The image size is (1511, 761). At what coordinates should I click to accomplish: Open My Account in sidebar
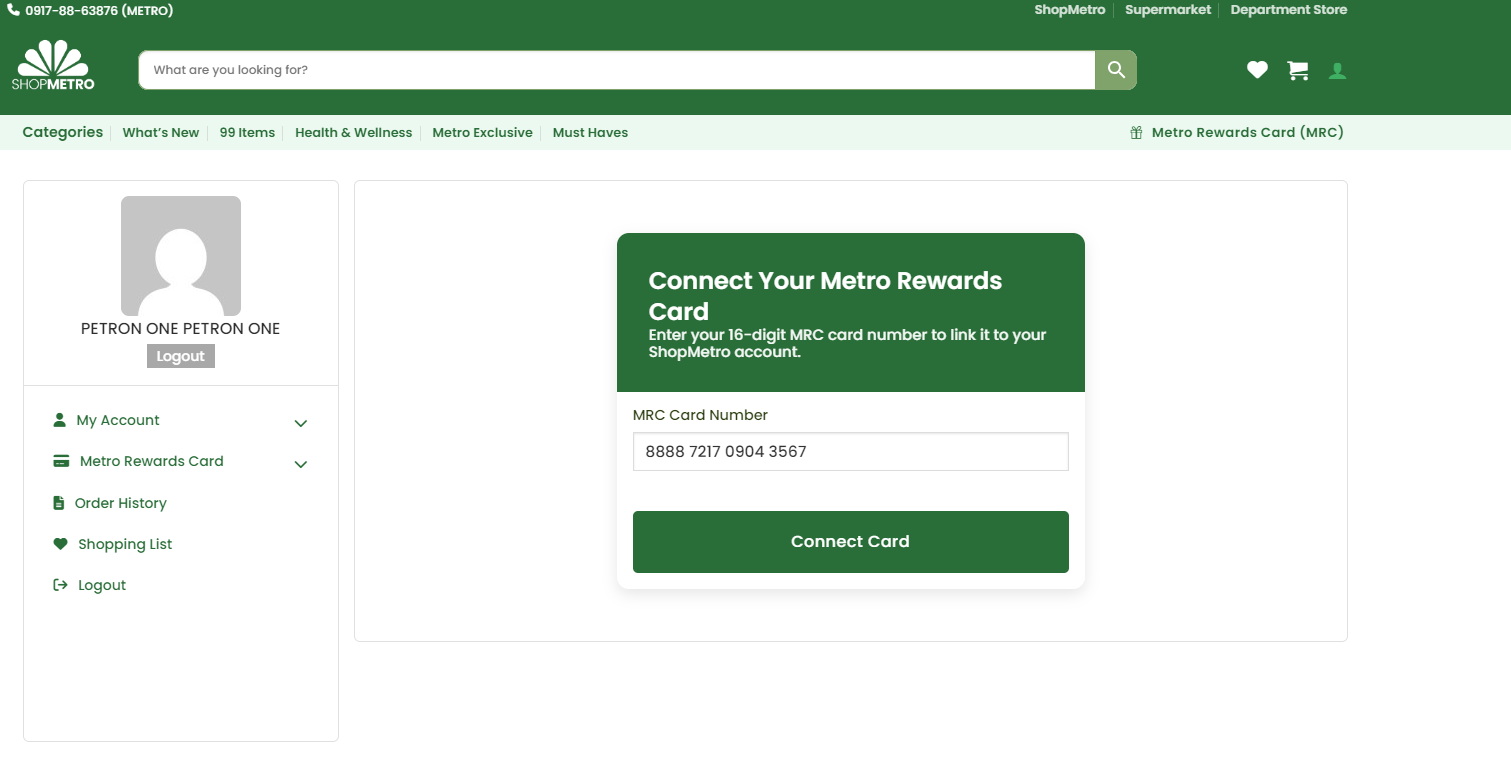(x=118, y=420)
